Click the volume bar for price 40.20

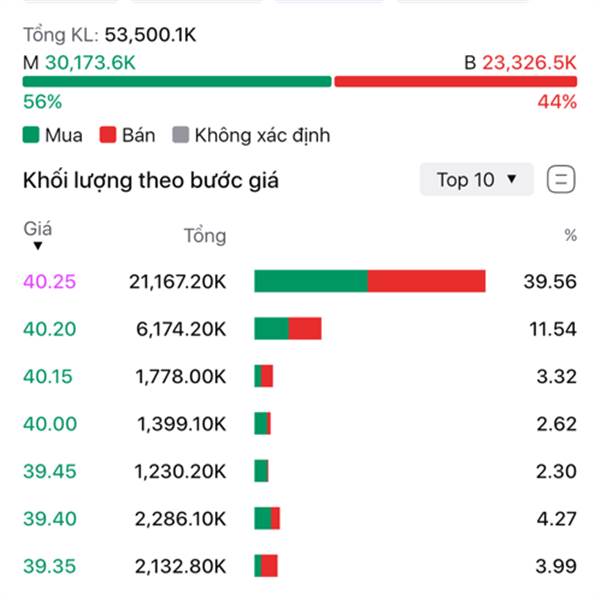288,329
